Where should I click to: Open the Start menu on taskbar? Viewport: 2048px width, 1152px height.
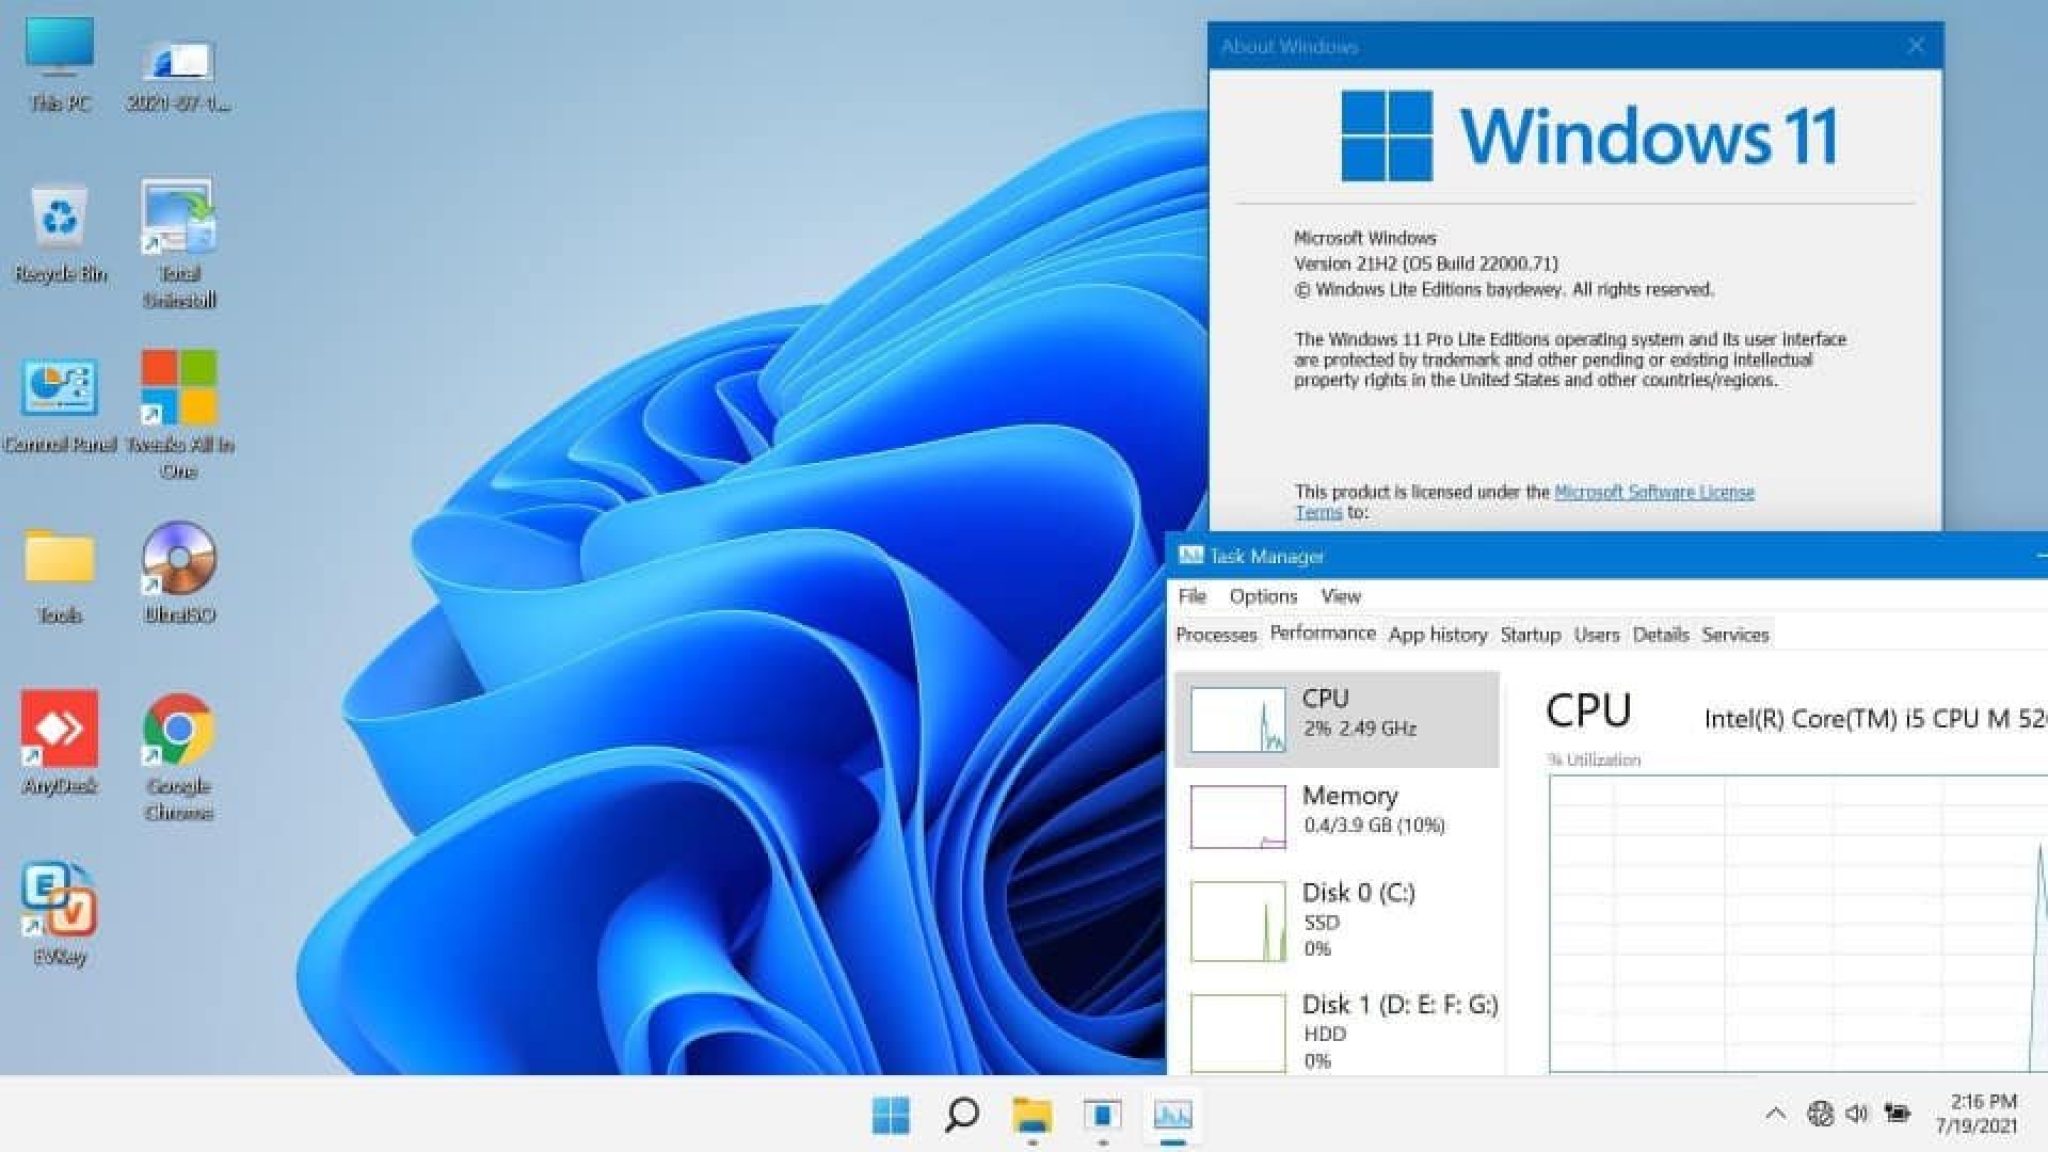890,1114
